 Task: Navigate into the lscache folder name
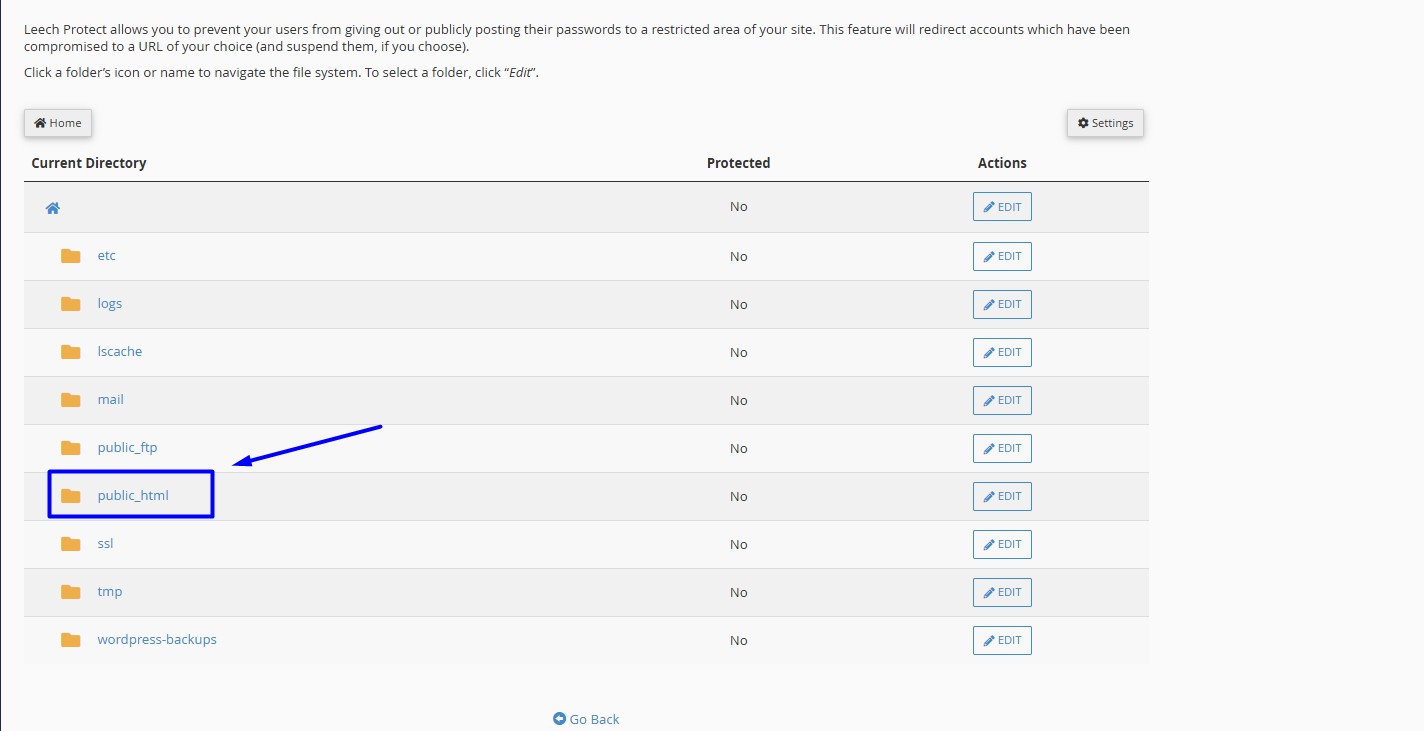click(120, 352)
